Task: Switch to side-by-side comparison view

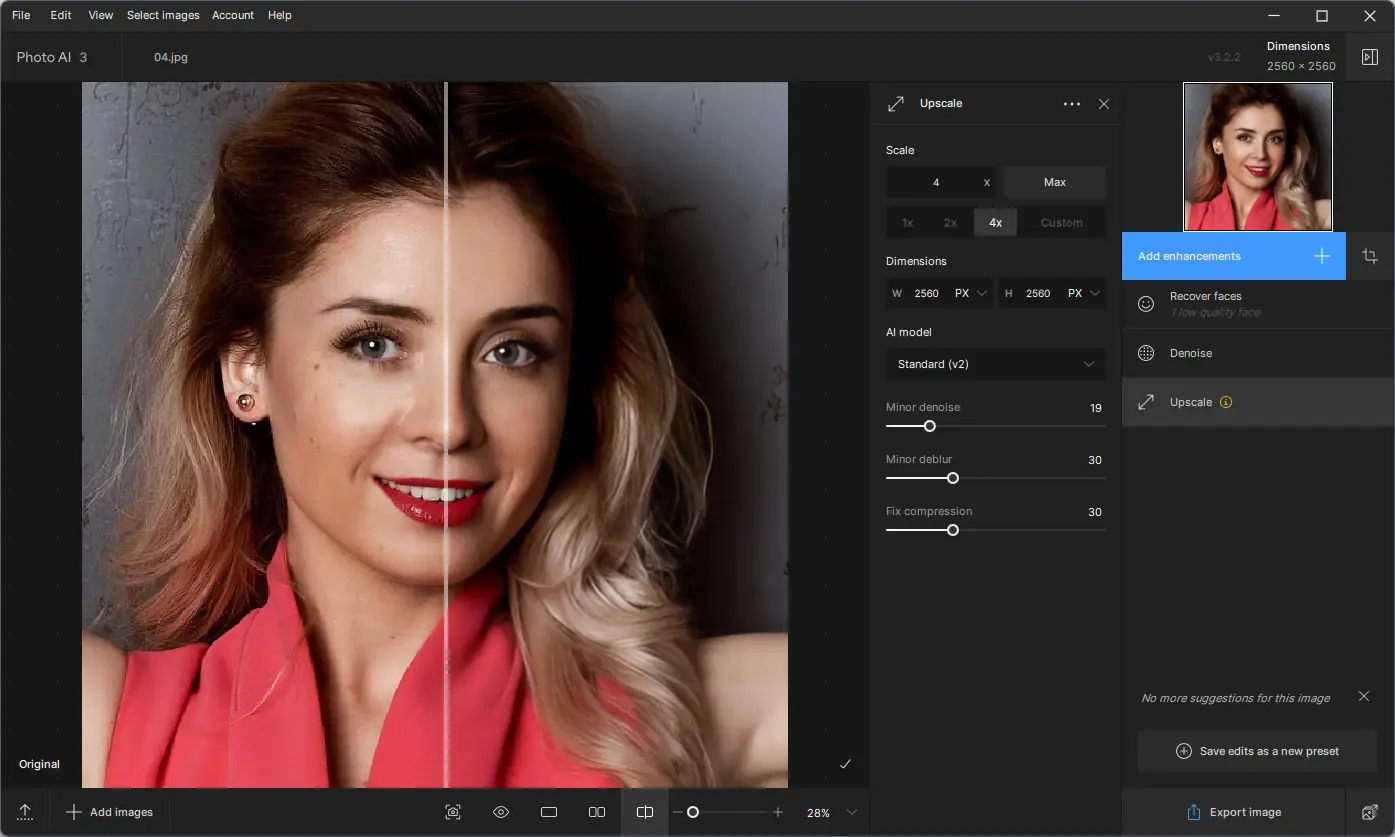Action: click(x=597, y=812)
